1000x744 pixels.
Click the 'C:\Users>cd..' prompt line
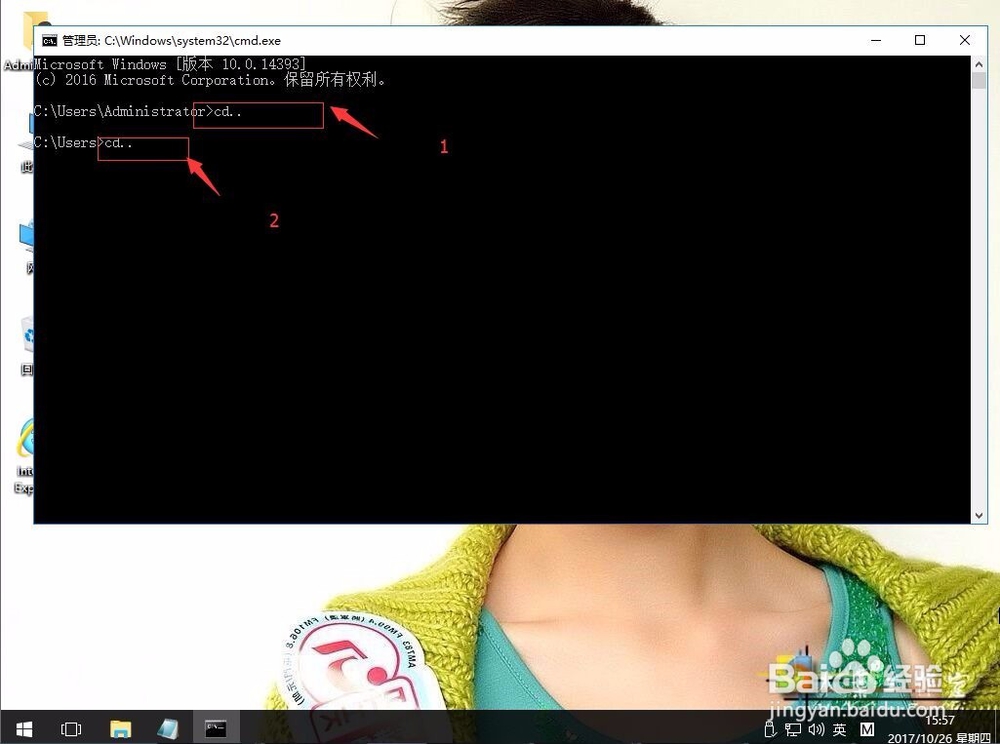coord(83,142)
